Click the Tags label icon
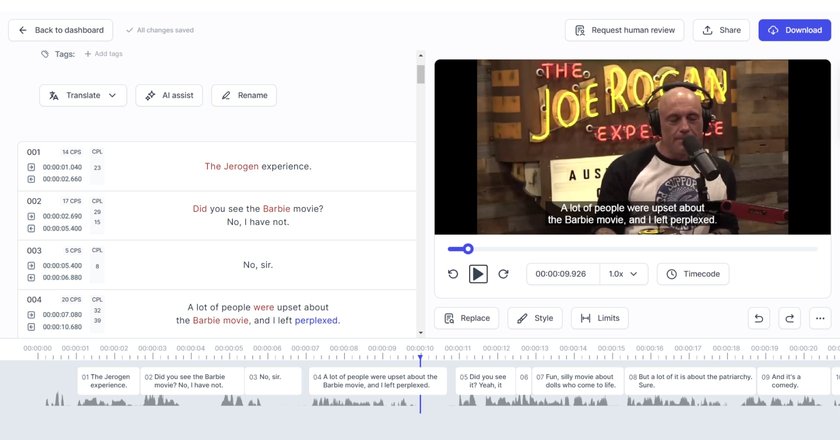The image size is (840, 440). click(x=45, y=54)
